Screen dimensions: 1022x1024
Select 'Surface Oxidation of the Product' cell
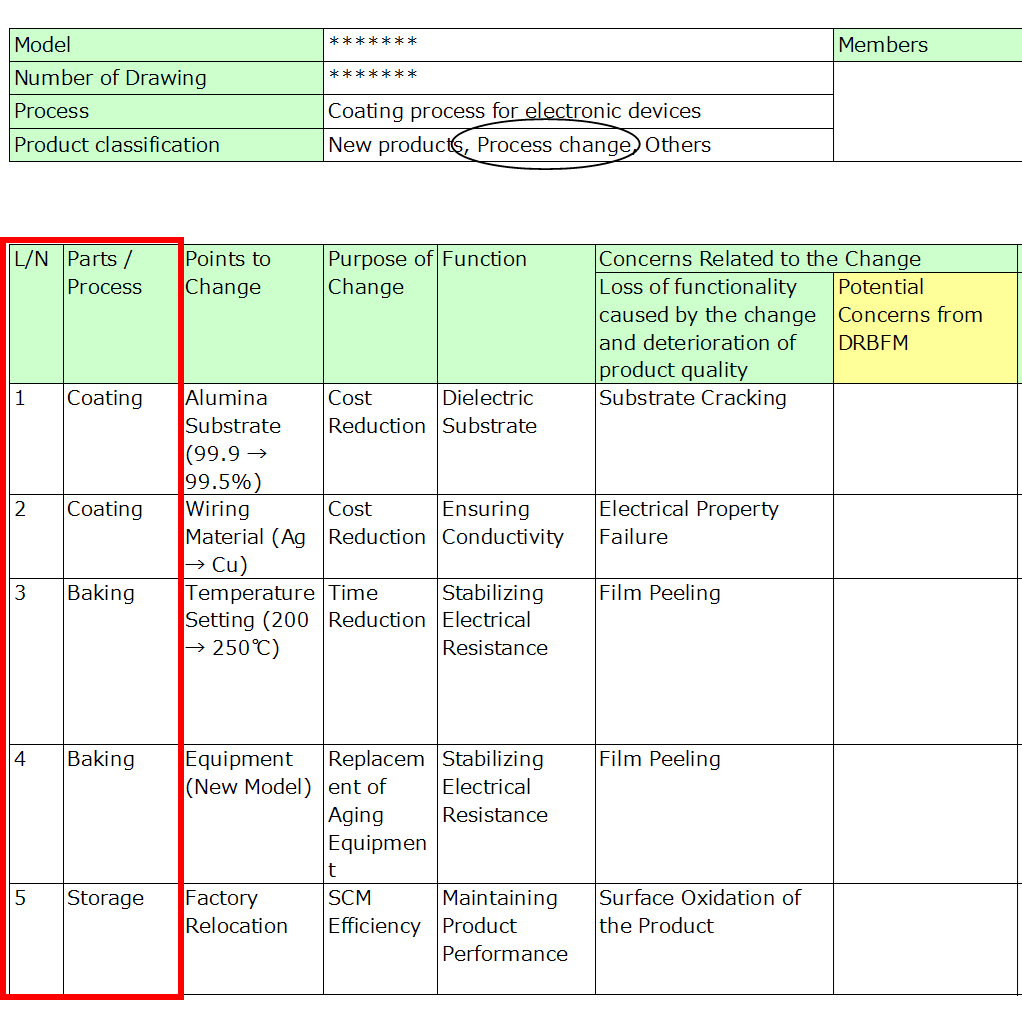click(714, 939)
